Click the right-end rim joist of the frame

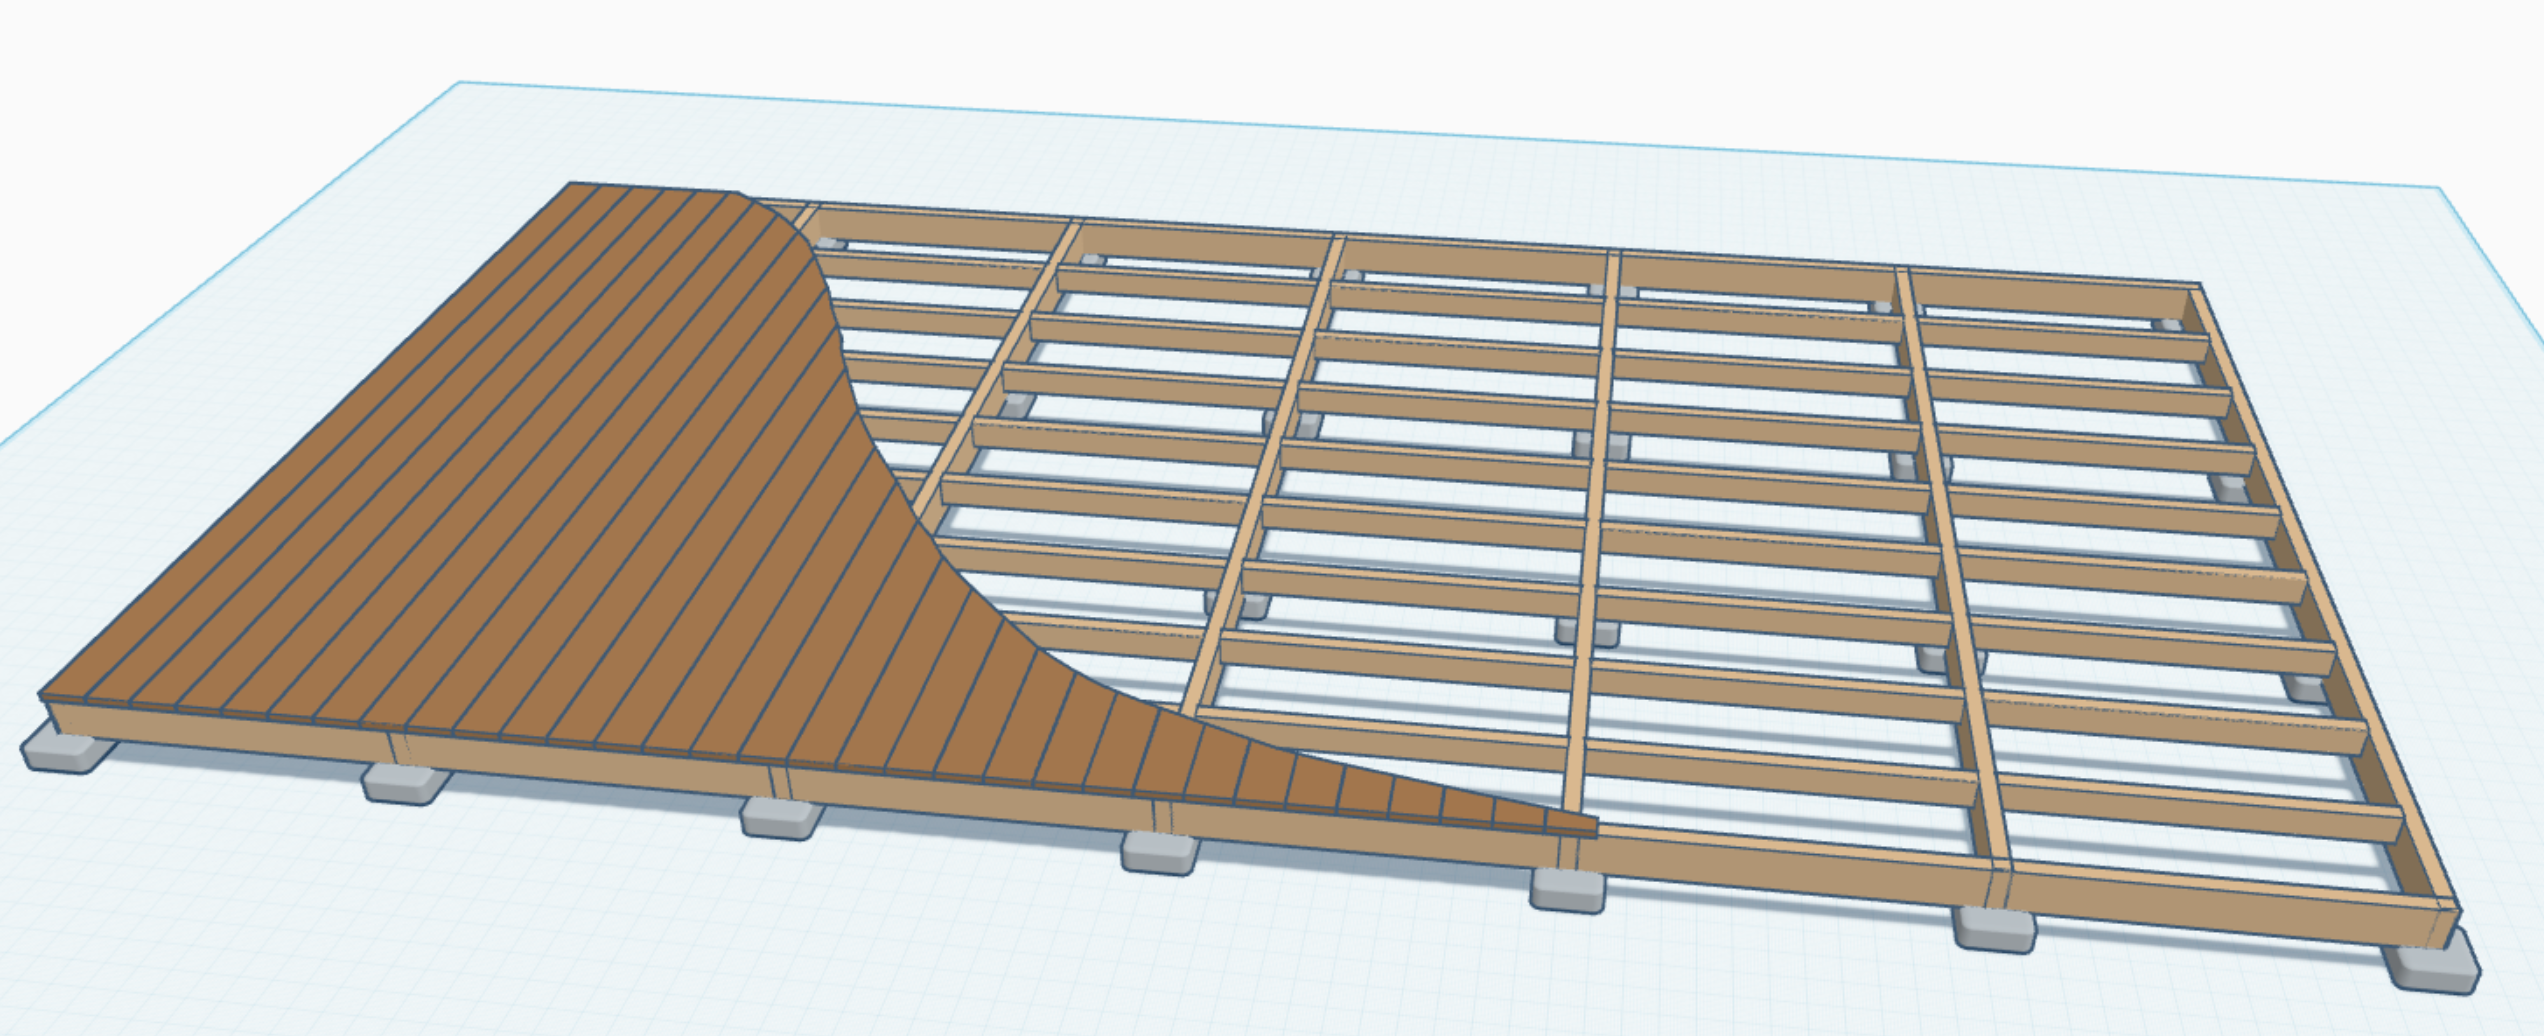click(2330, 600)
